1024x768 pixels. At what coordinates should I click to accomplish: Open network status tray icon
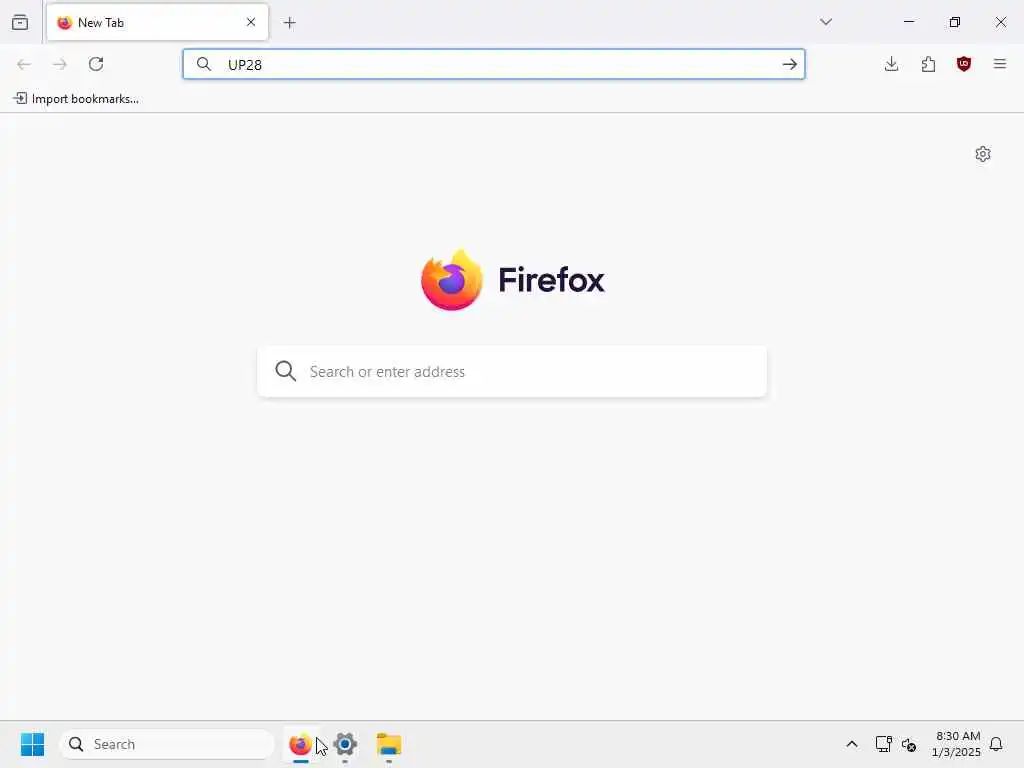pos(884,744)
